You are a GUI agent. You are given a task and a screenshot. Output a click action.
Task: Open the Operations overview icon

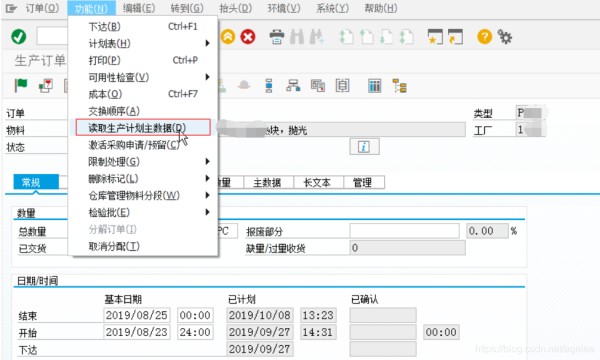point(269,86)
